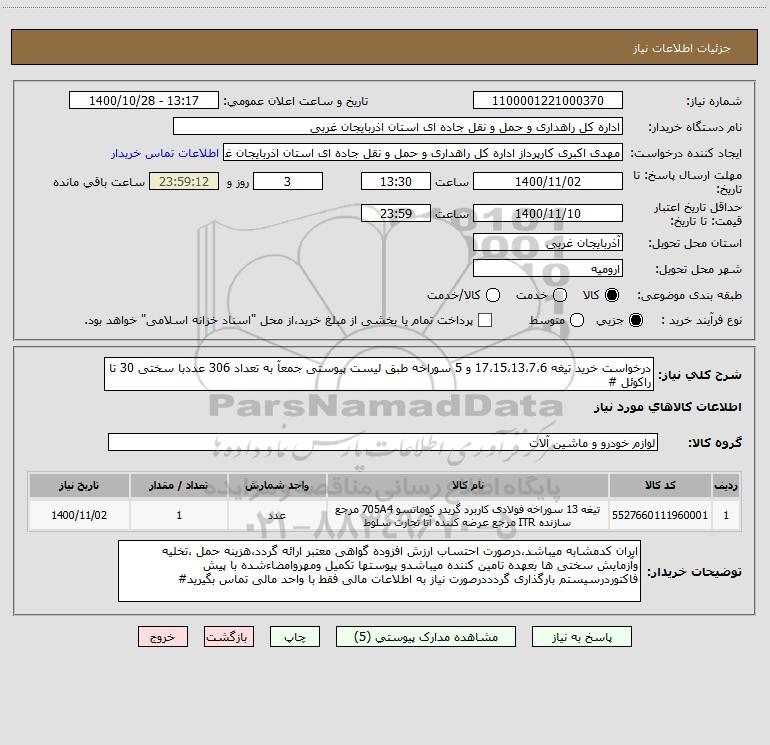770x745 pixels.
Task: Click the price validity date 1400/11/10 field
Action: 548,213
